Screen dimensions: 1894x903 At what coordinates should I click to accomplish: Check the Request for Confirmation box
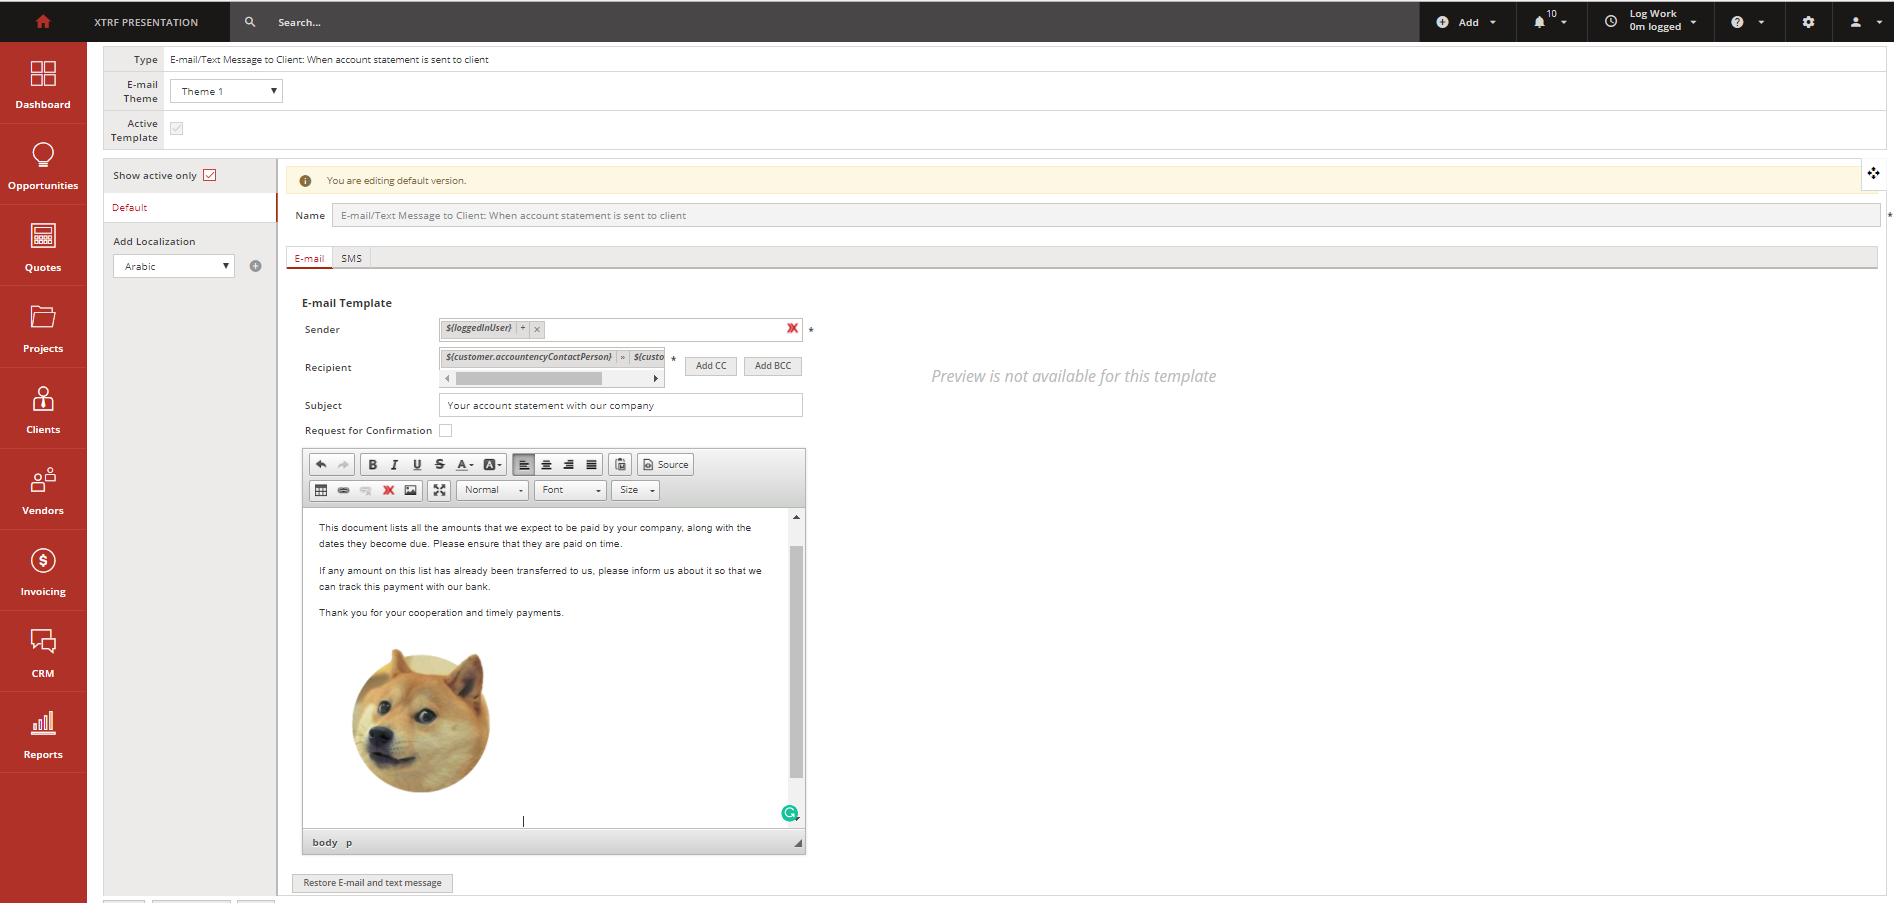(446, 431)
